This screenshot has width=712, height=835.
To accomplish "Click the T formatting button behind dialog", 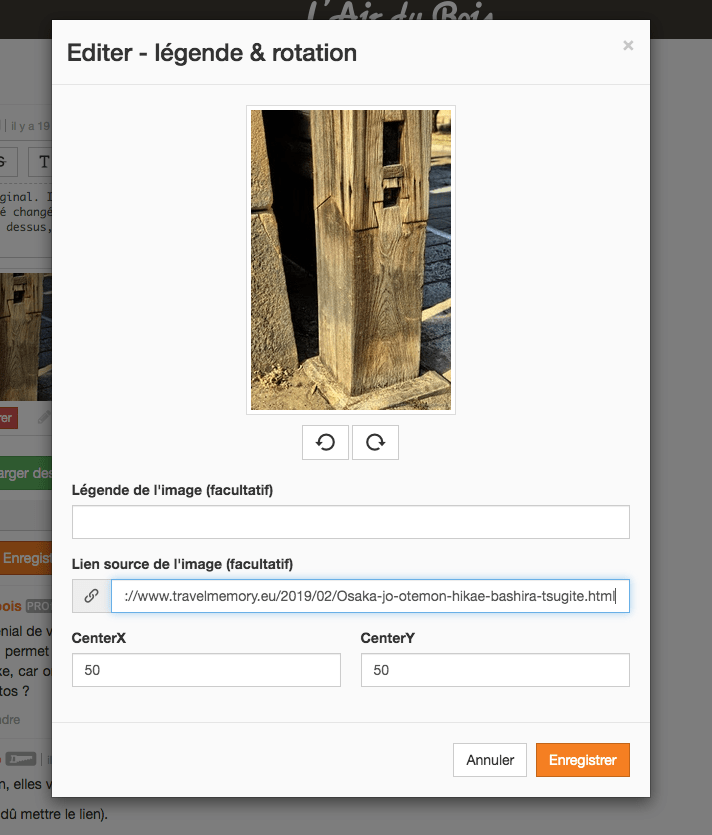I will [x=40, y=162].
